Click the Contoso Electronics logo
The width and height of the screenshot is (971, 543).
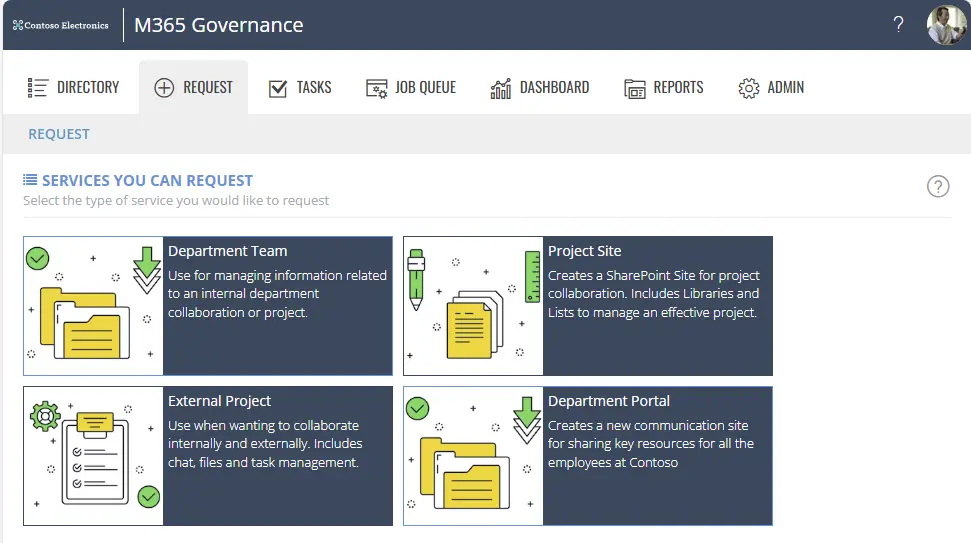coord(61,25)
